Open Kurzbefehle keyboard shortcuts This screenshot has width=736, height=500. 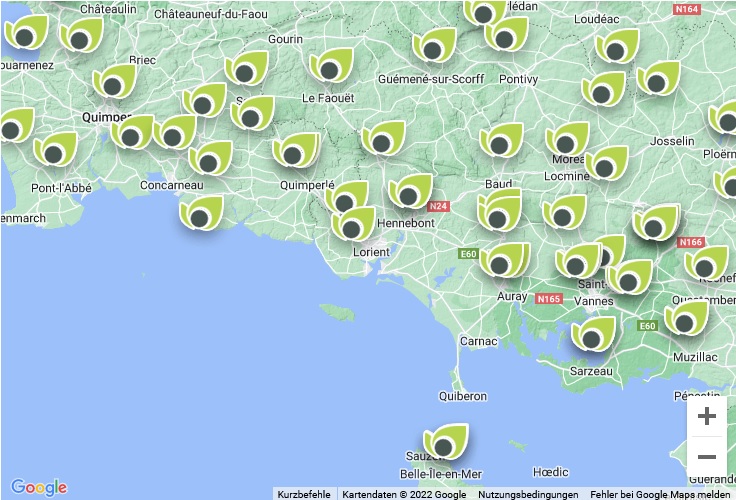coord(304,494)
